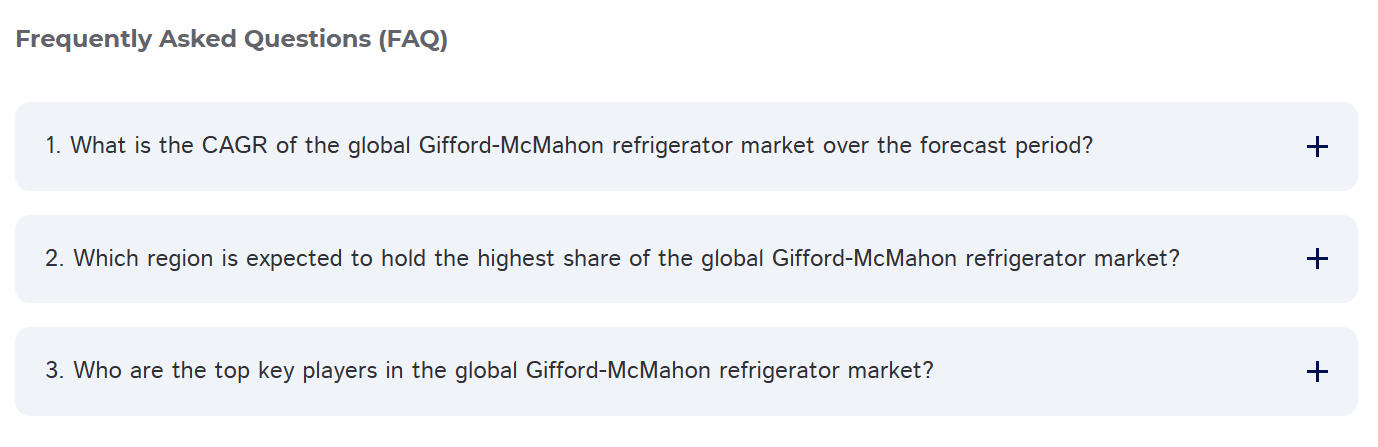Click the number '3.' of third question
Image resolution: width=1378 pixels, height=447 pixels.
(x=56, y=371)
